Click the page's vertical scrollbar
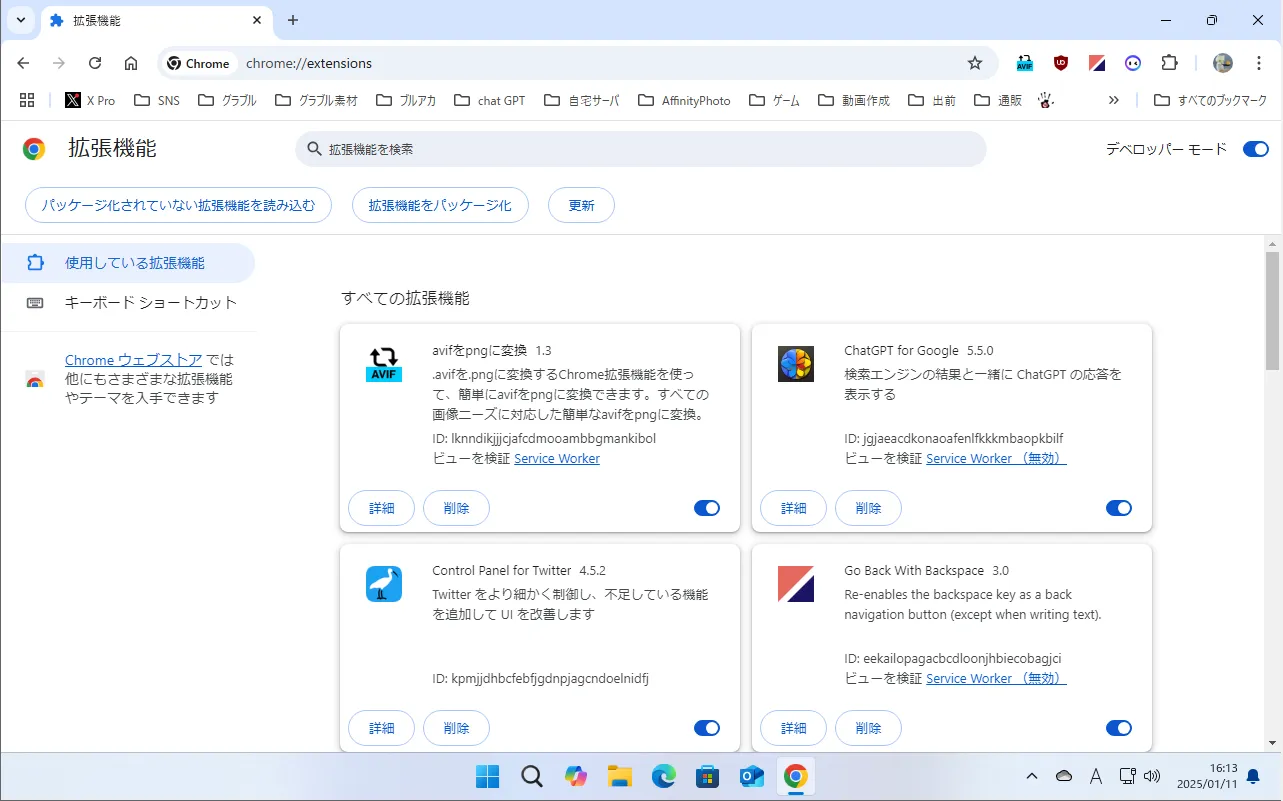 (x=1272, y=310)
